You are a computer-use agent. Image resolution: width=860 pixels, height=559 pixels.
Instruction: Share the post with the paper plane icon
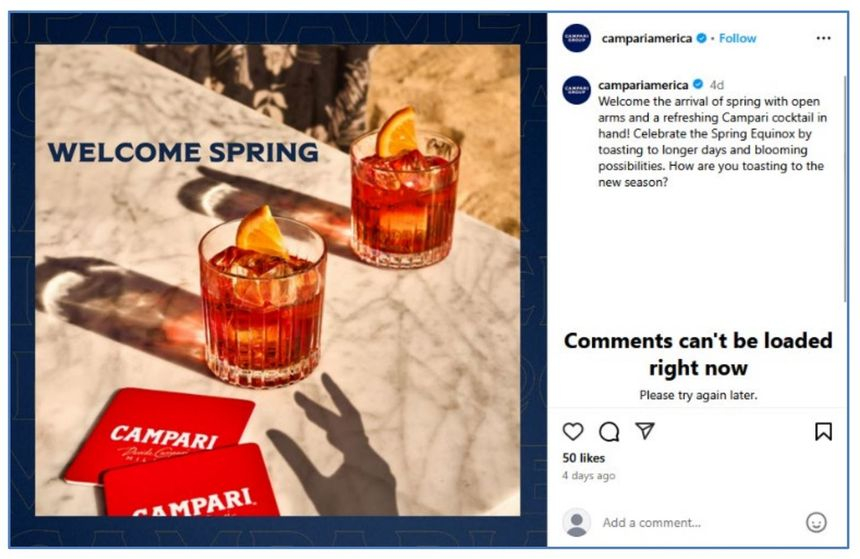(x=645, y=431)
